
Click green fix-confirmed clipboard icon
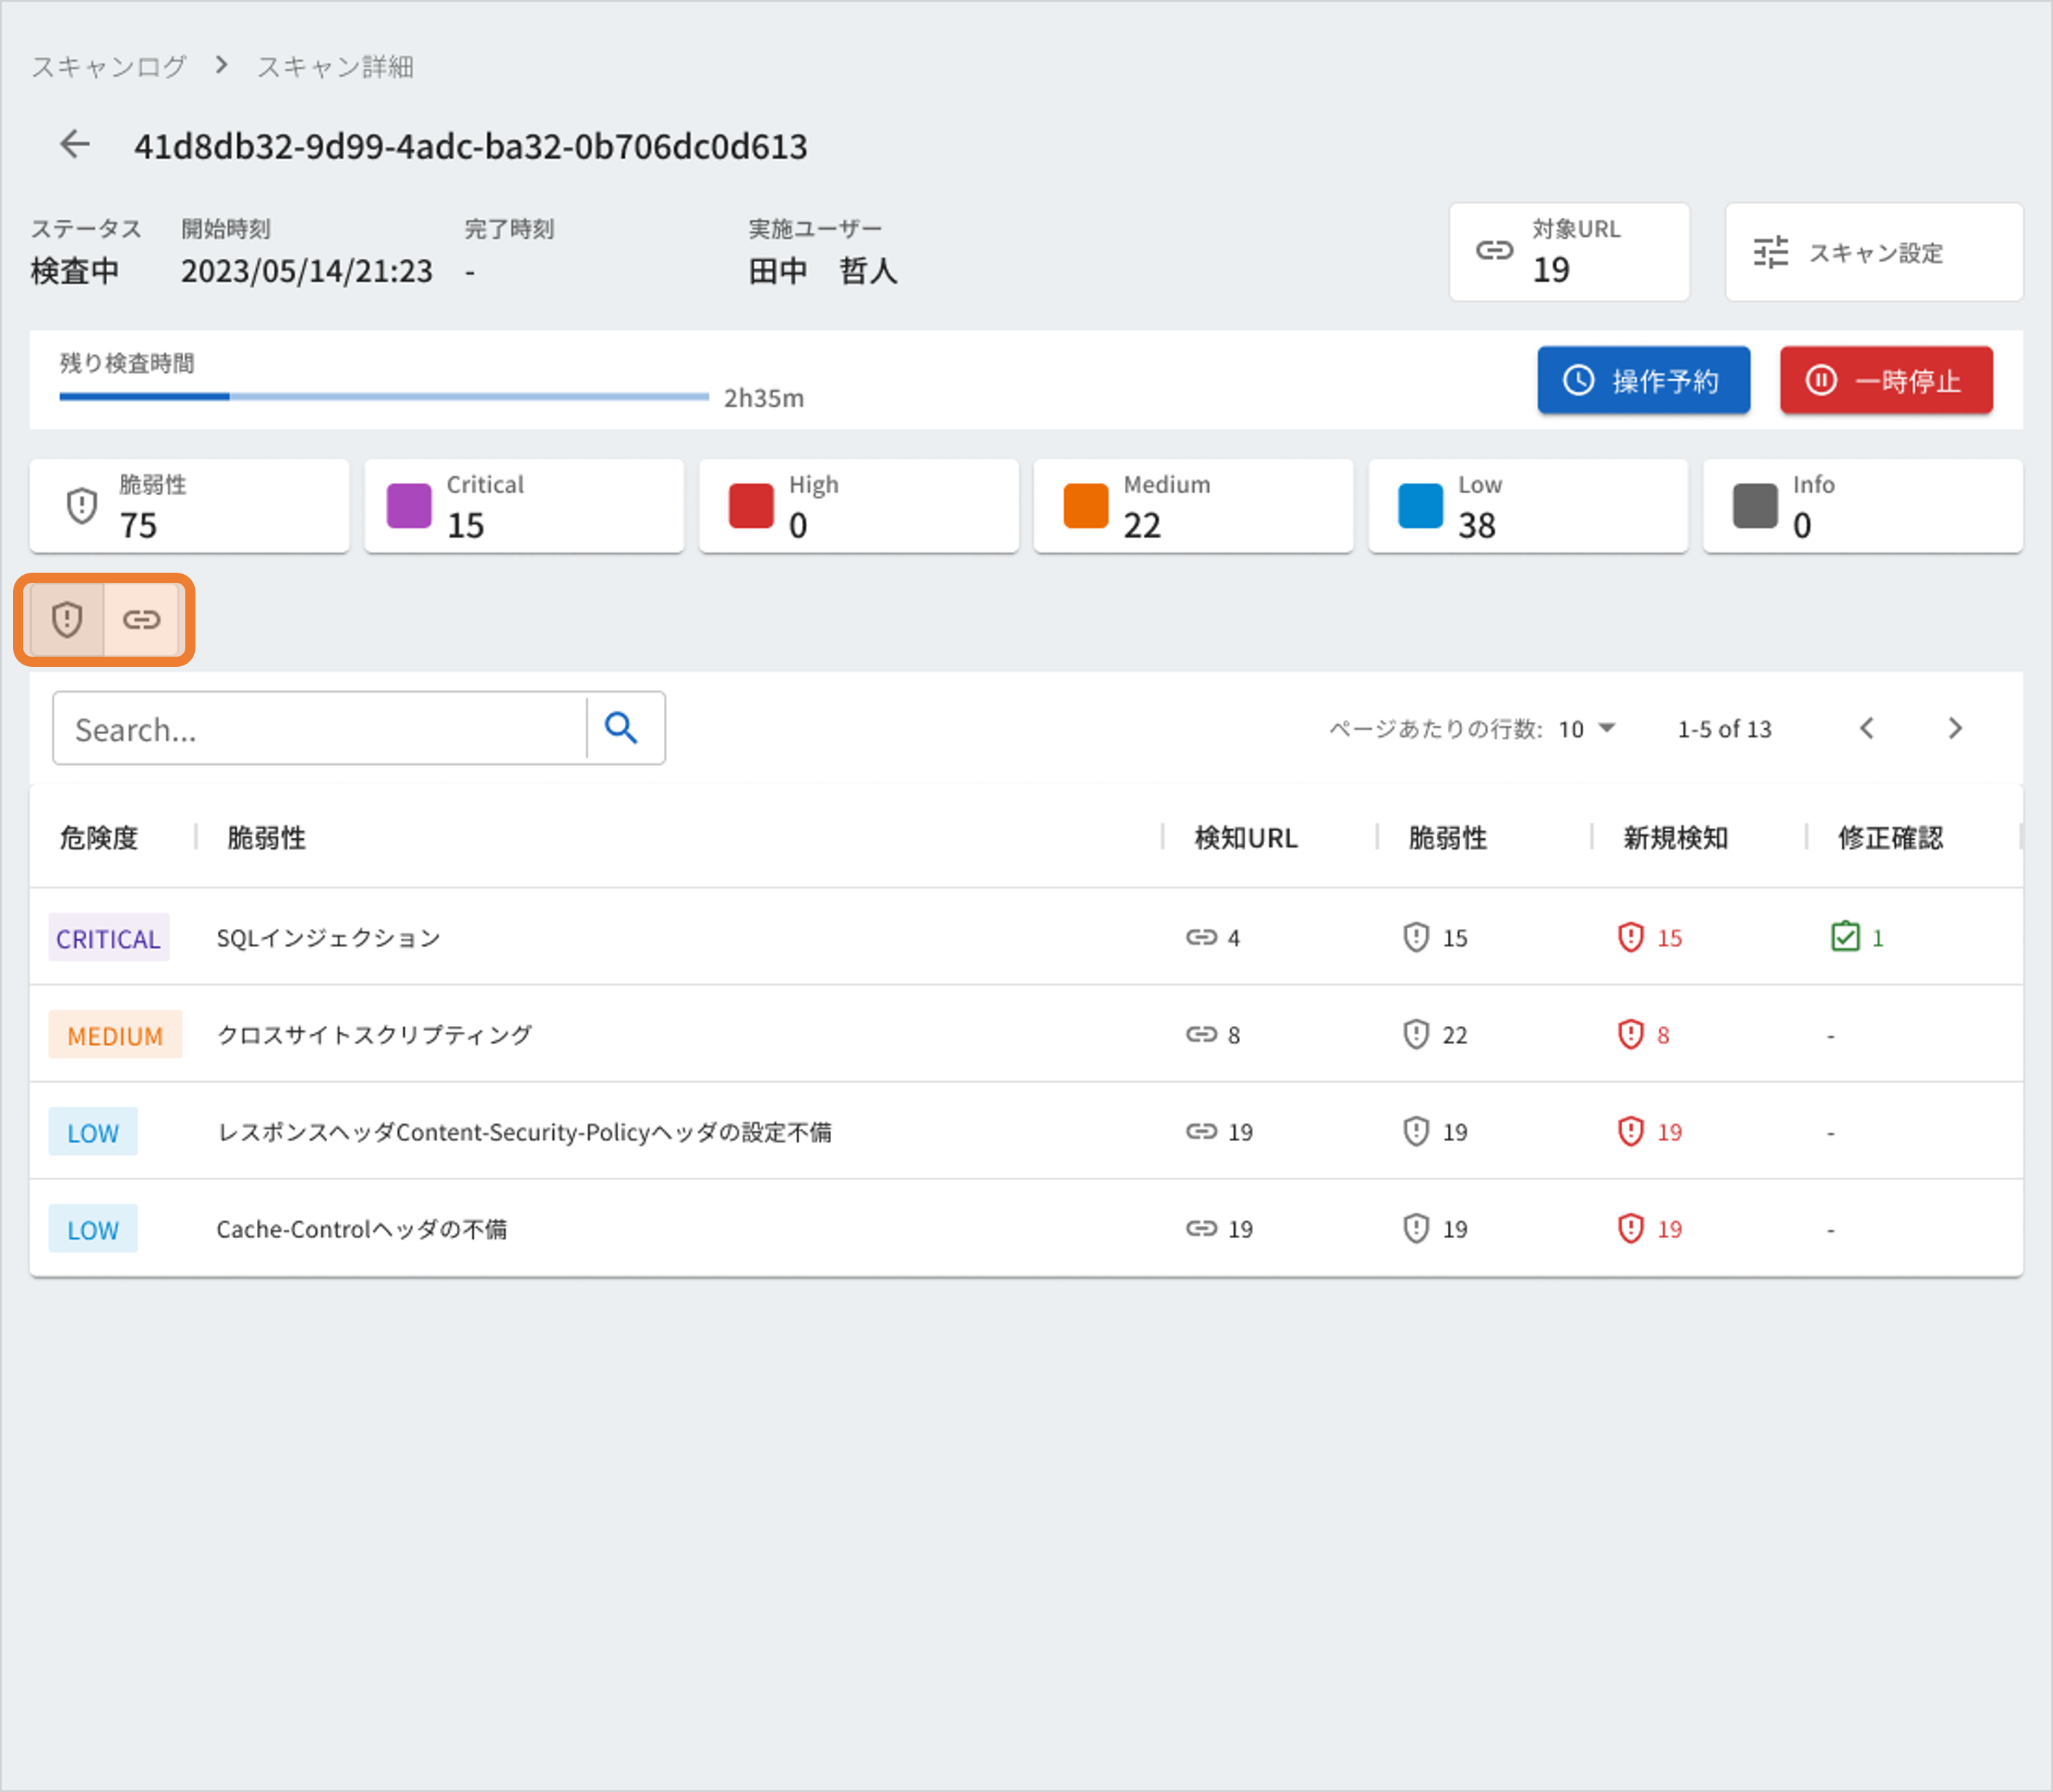point(1845,936)
